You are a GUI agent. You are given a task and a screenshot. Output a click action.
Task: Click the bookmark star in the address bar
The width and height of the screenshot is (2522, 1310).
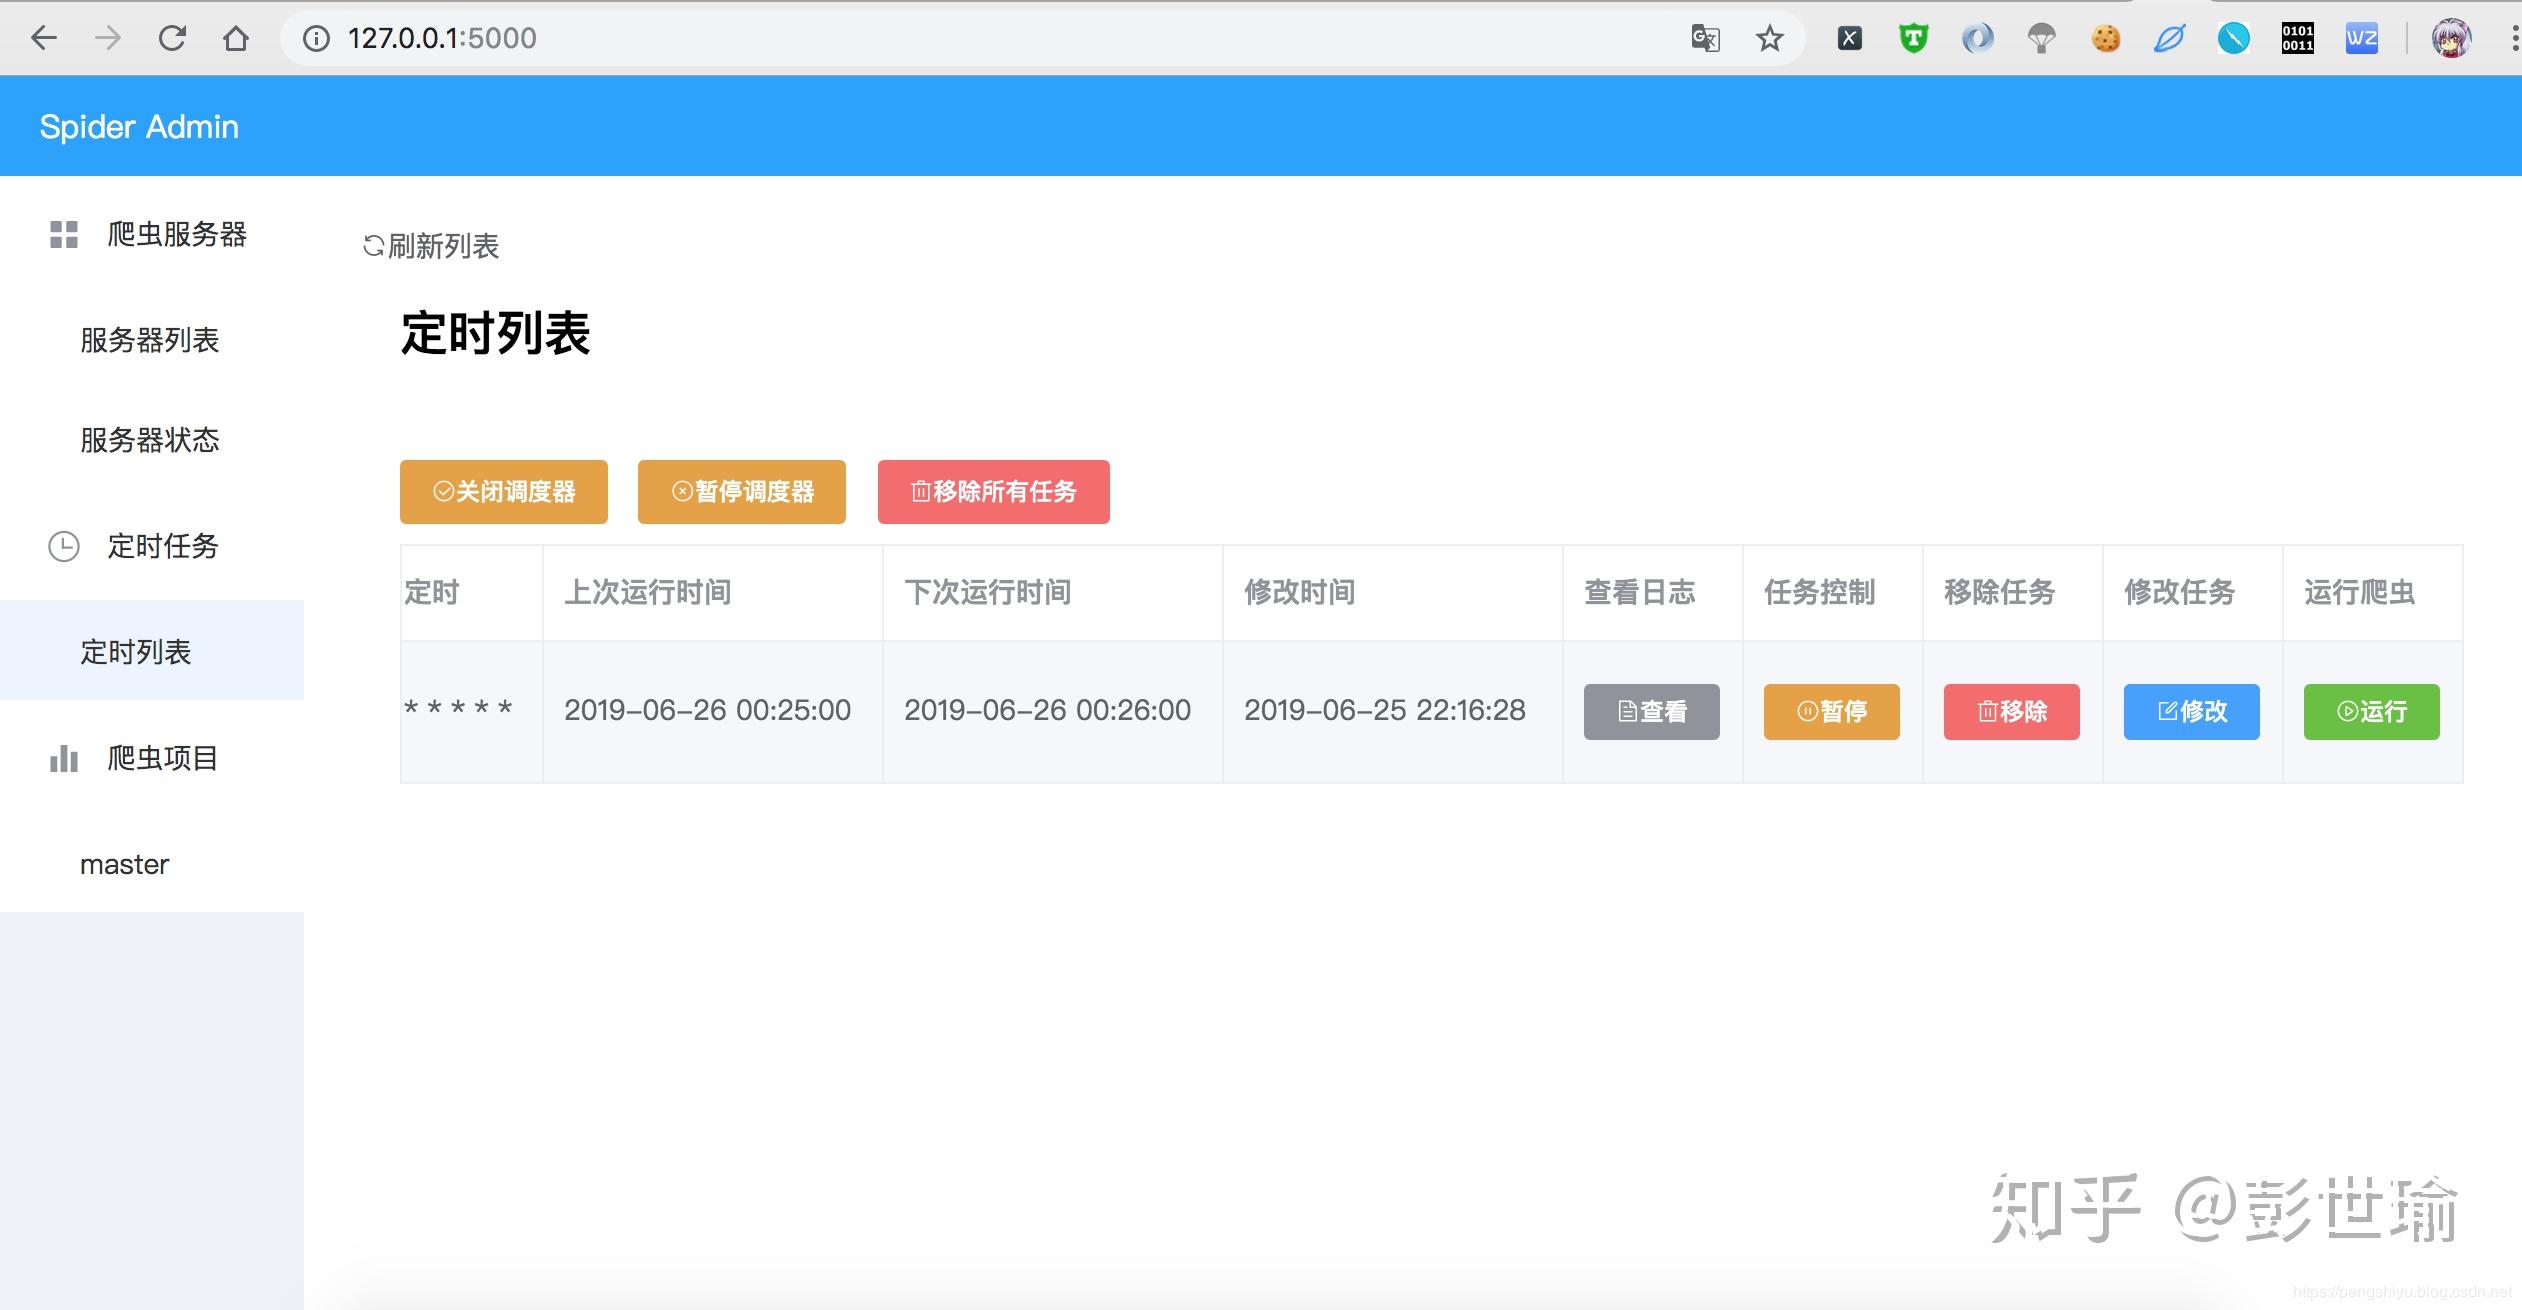(x=1768, y=38)
